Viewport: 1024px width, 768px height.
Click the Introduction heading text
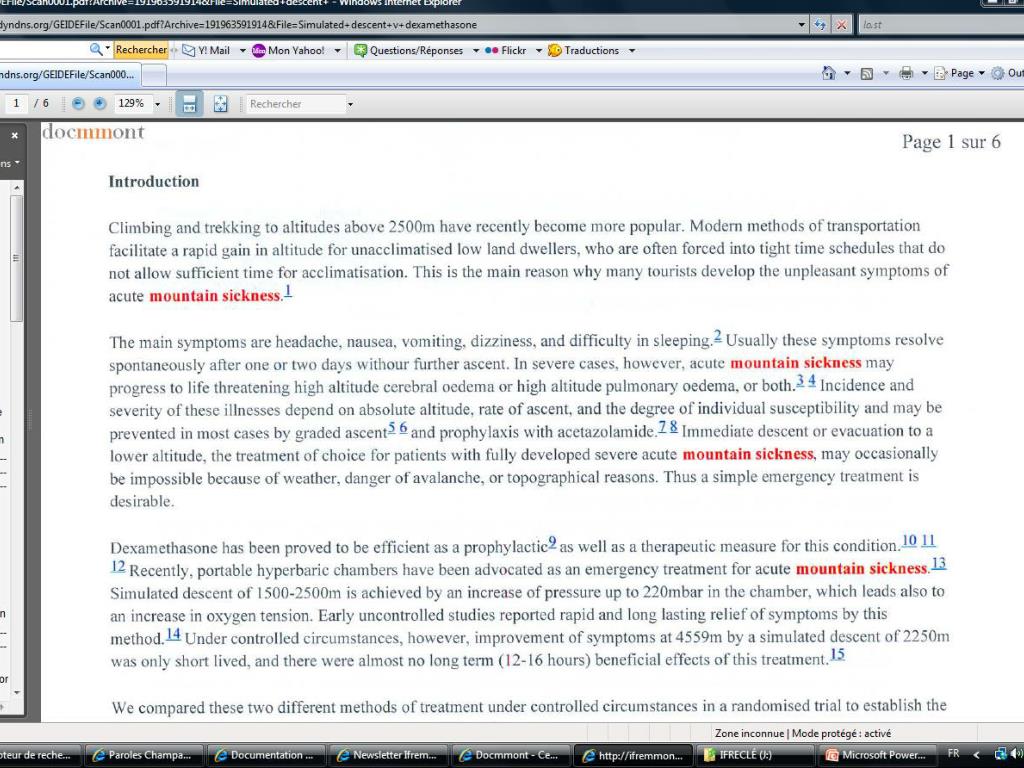click(153, 182)
